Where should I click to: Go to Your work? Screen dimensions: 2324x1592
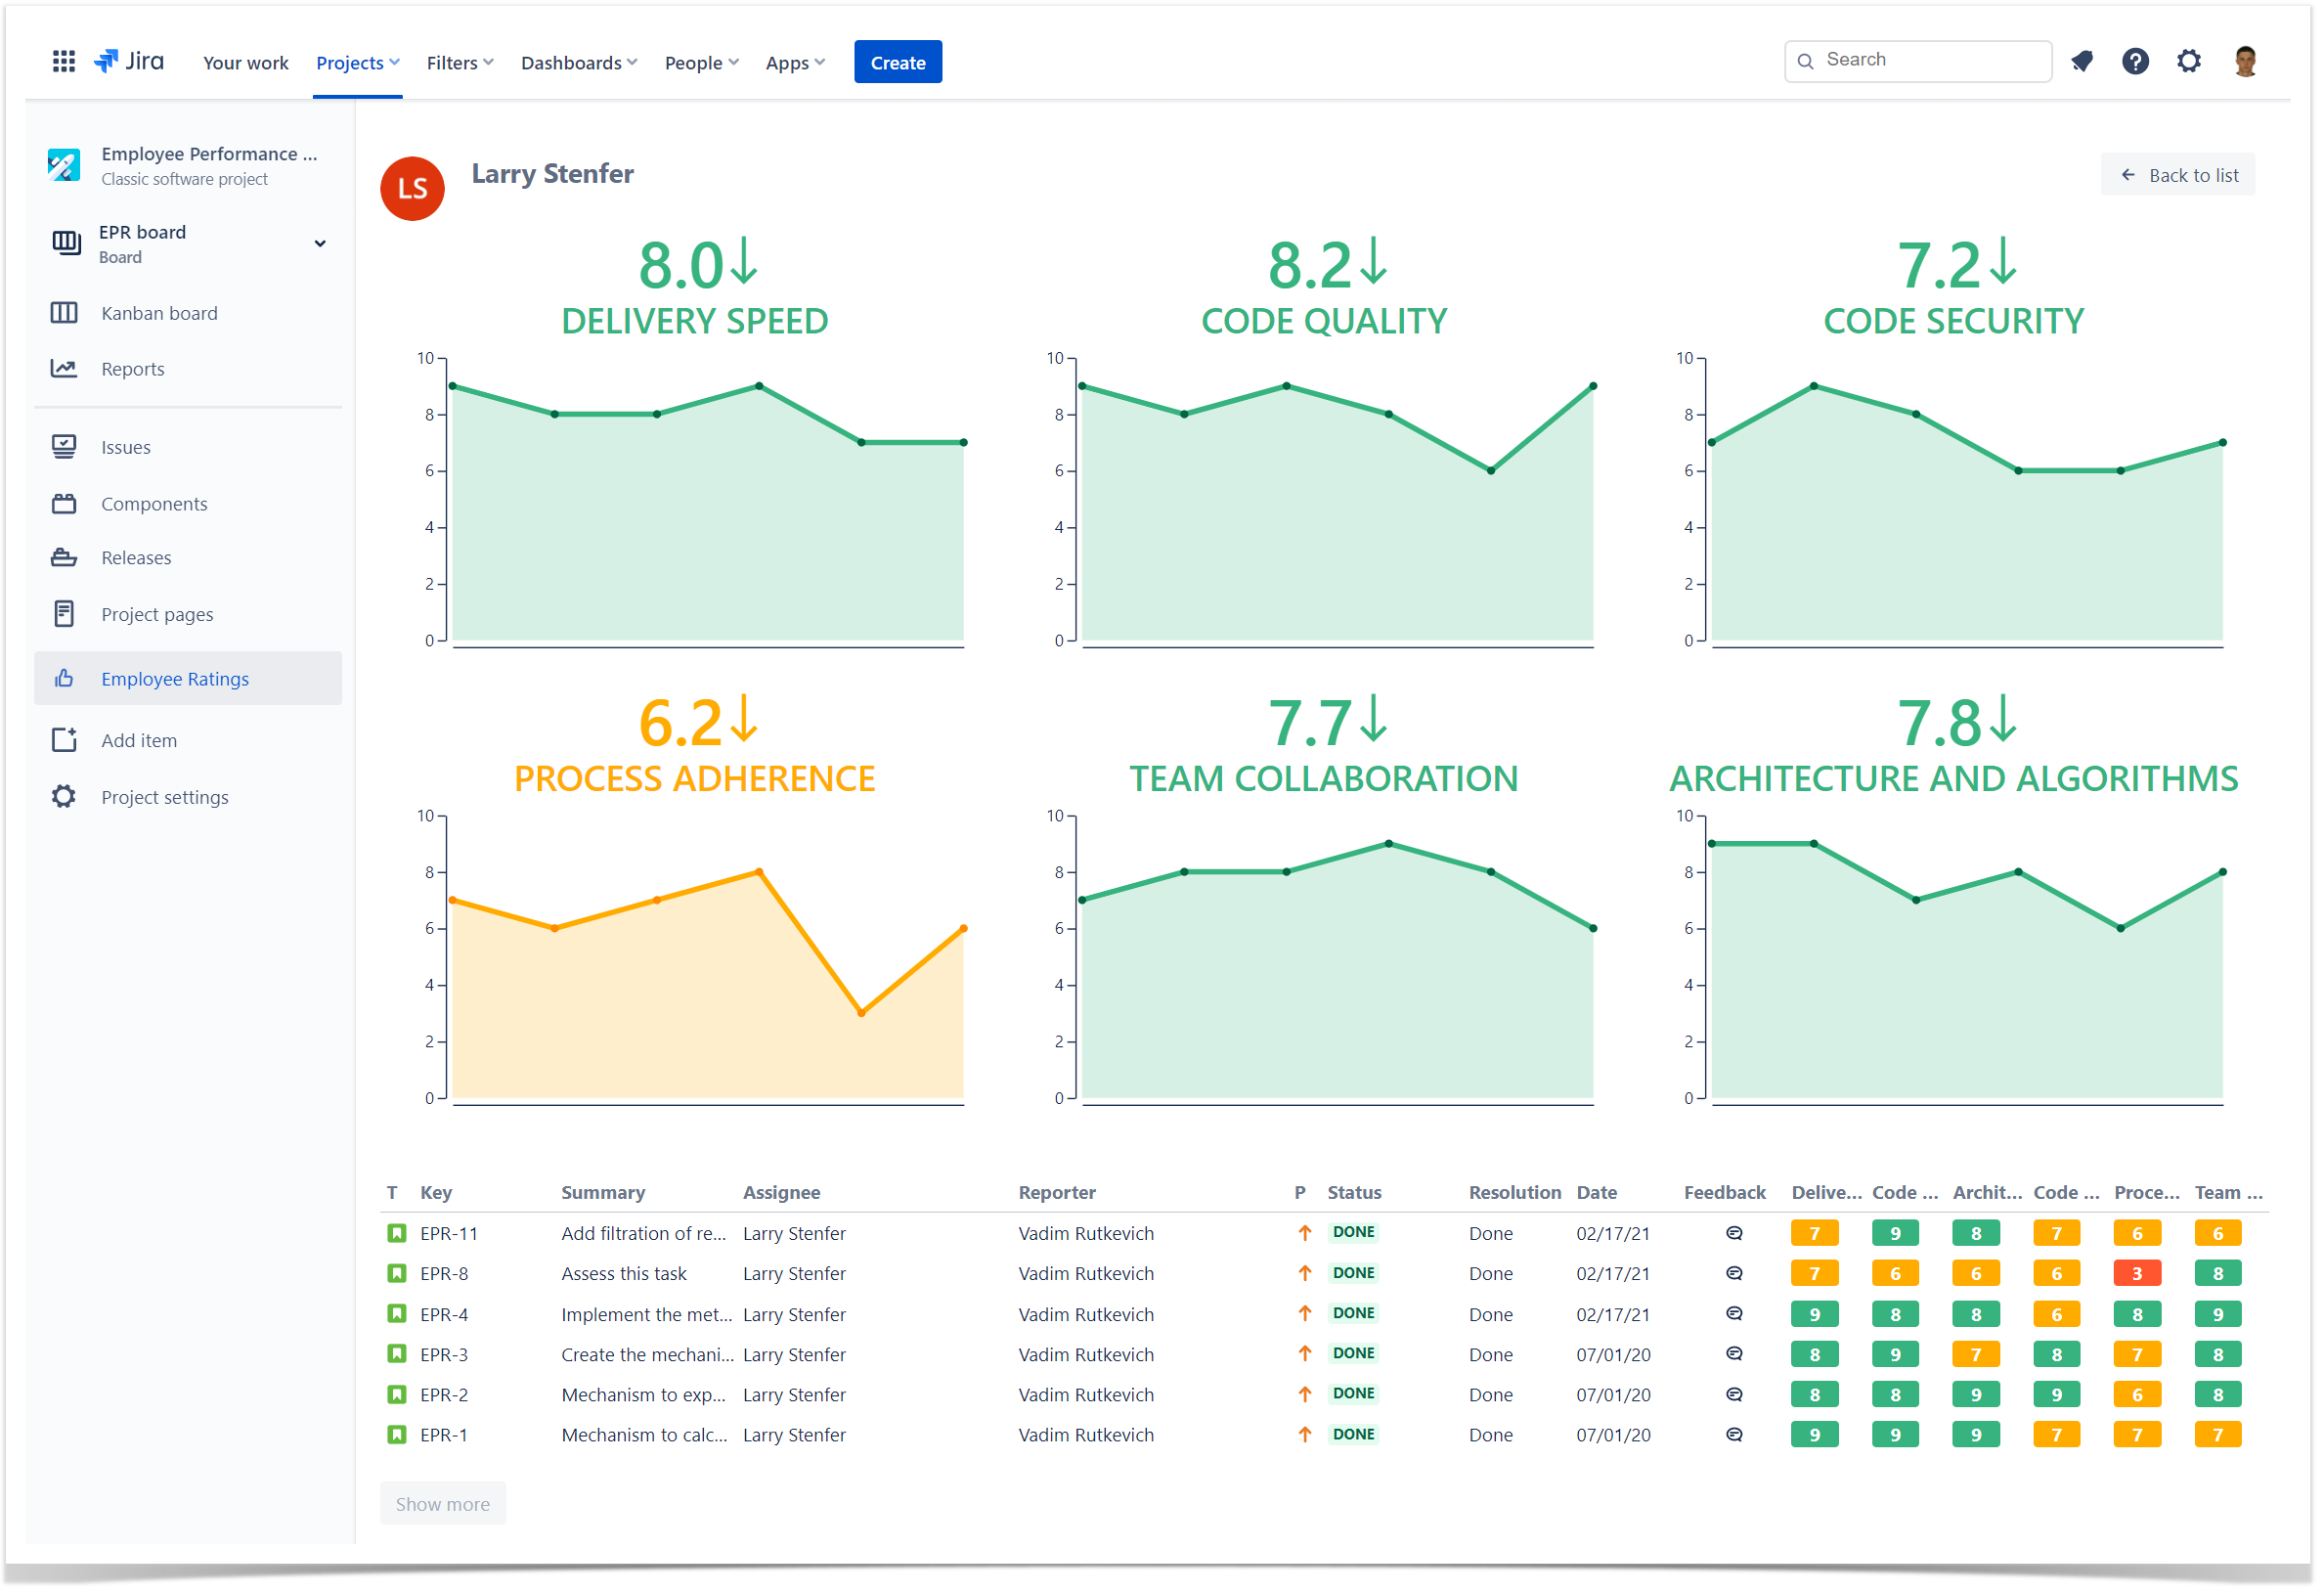(x=246, y=63)
